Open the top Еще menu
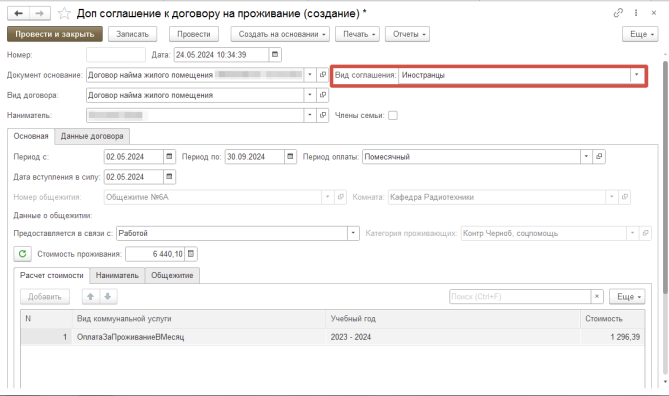The height and width of the screenshot is (396, 669). [x=640, y=34]
